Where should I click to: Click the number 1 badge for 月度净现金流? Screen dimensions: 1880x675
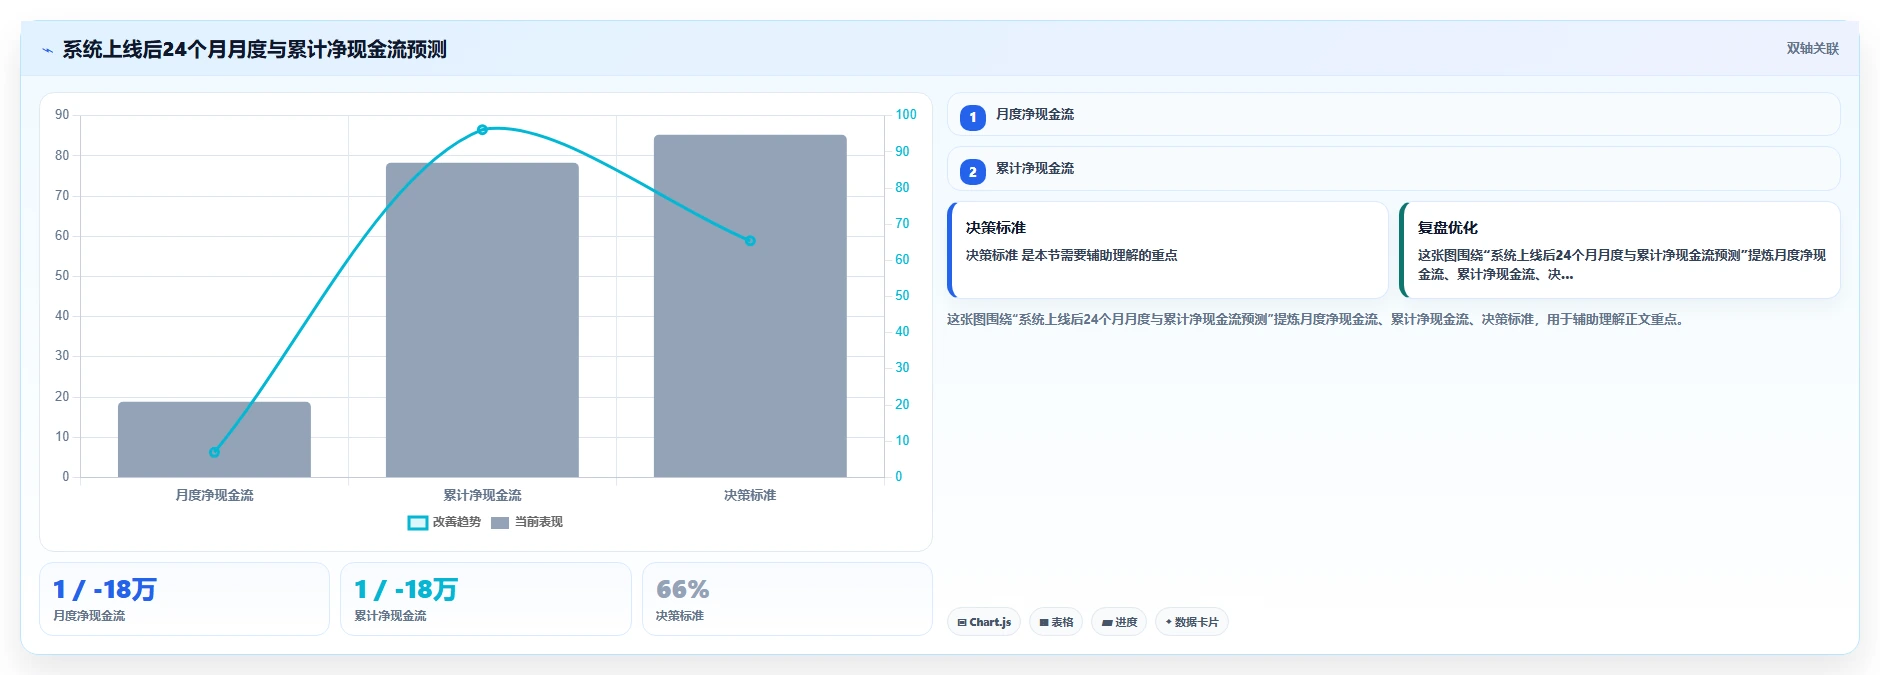click(x=972, y=117)
